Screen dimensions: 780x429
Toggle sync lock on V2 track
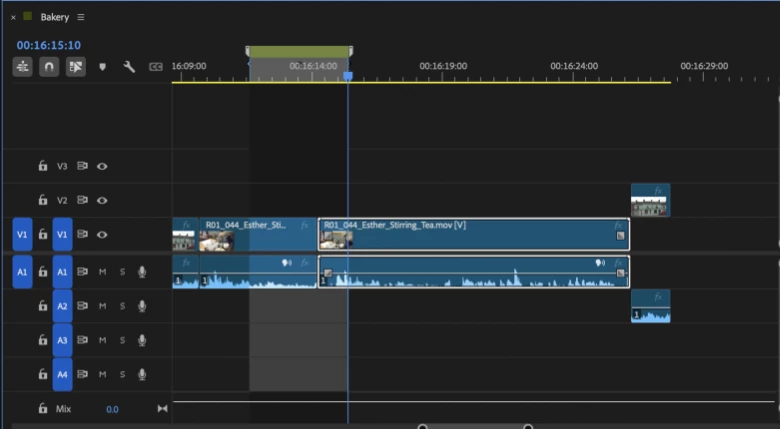[82, 200]
